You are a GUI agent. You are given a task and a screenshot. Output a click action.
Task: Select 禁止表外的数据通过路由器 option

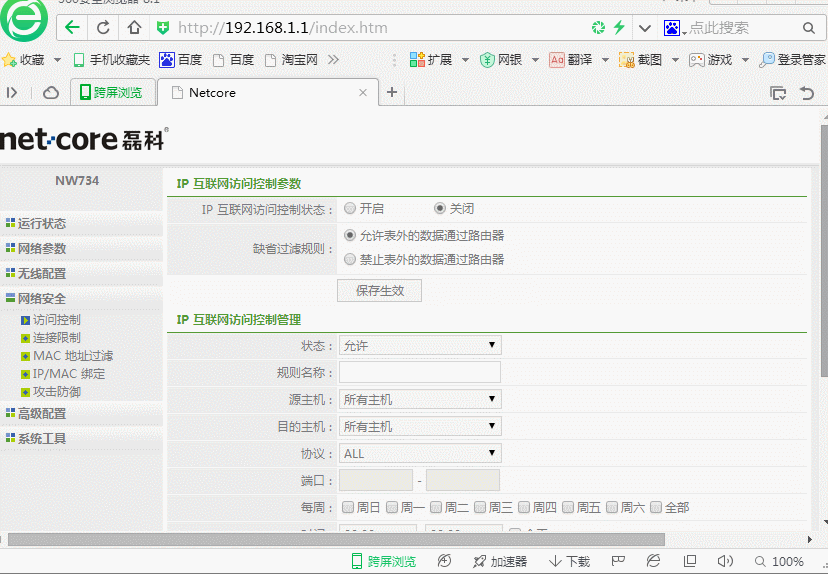tap(350, 259)
